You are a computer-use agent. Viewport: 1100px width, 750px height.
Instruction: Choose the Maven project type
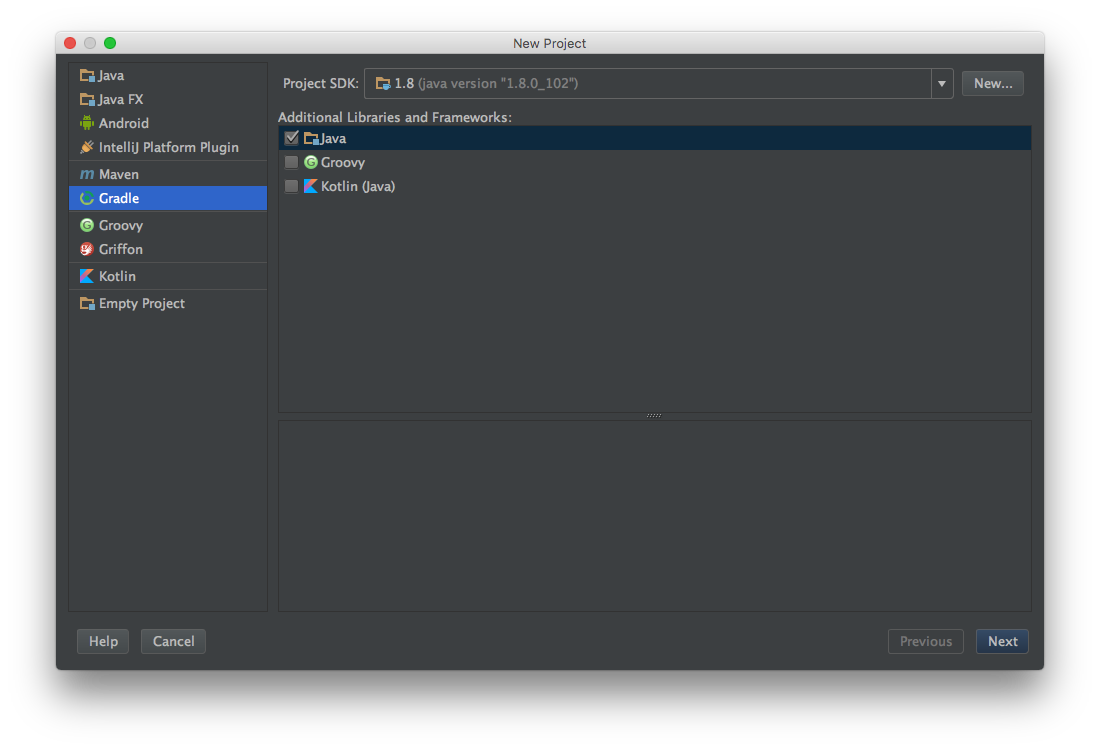[116, 174]
